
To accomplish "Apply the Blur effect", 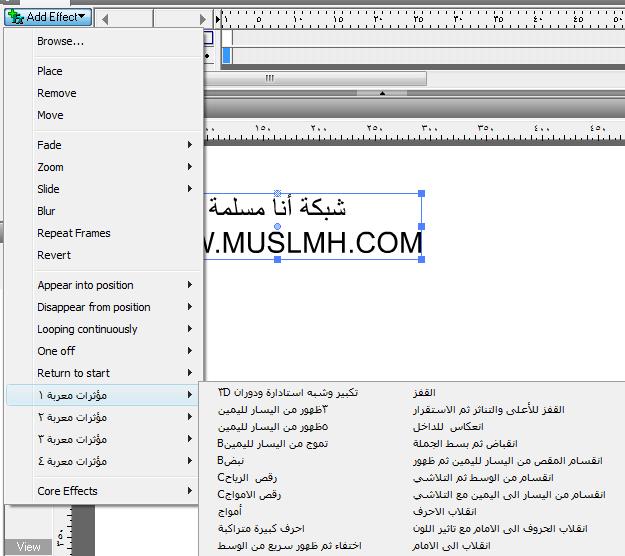I will pyautogui.click(x=46, y=211).
